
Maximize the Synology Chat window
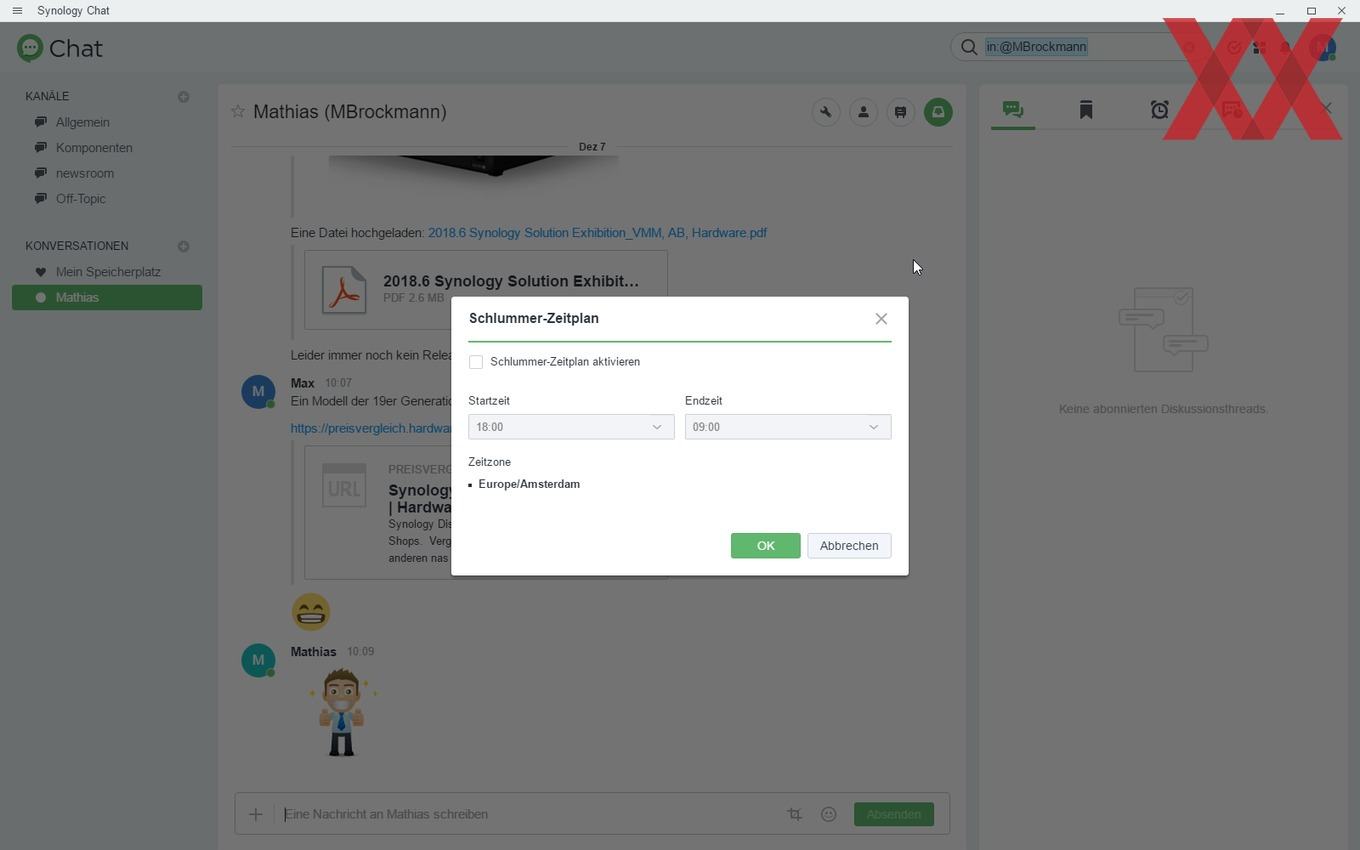click(x=1311, y=11)
